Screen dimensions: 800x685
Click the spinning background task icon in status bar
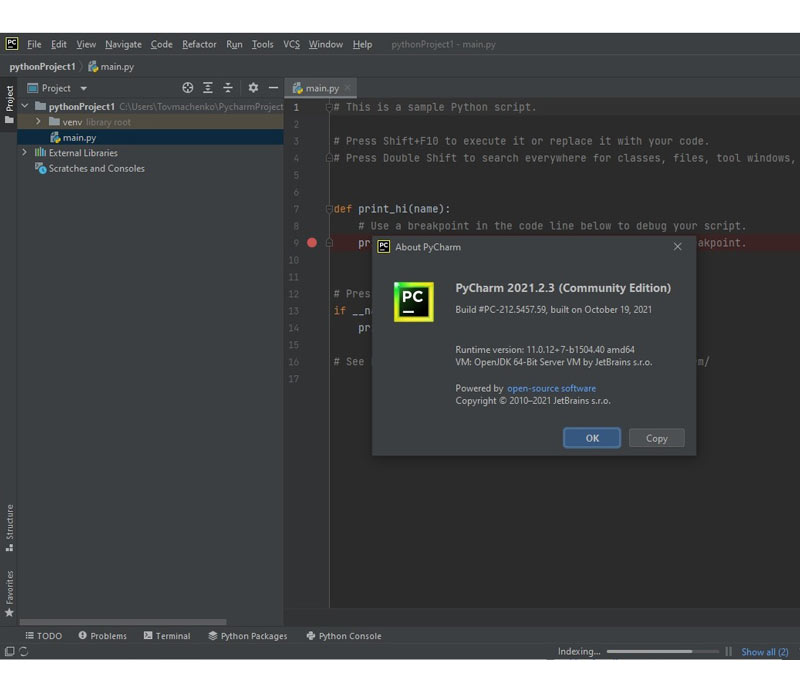(x=23, y=651)
